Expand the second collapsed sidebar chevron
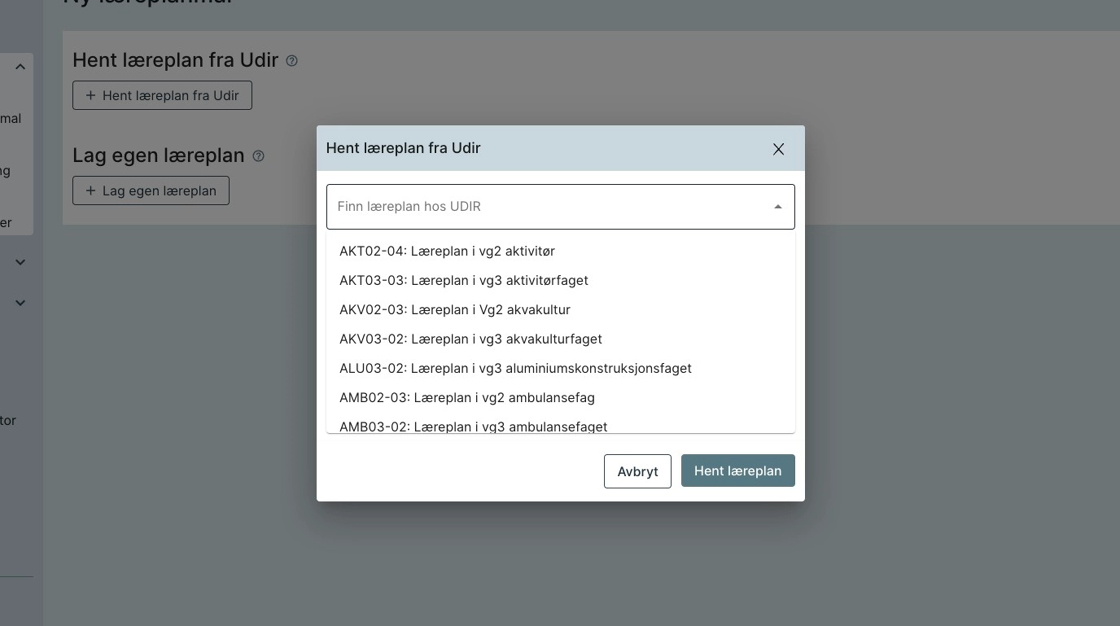This screenshot has height=626, width=1120. [x=20, y=303]
